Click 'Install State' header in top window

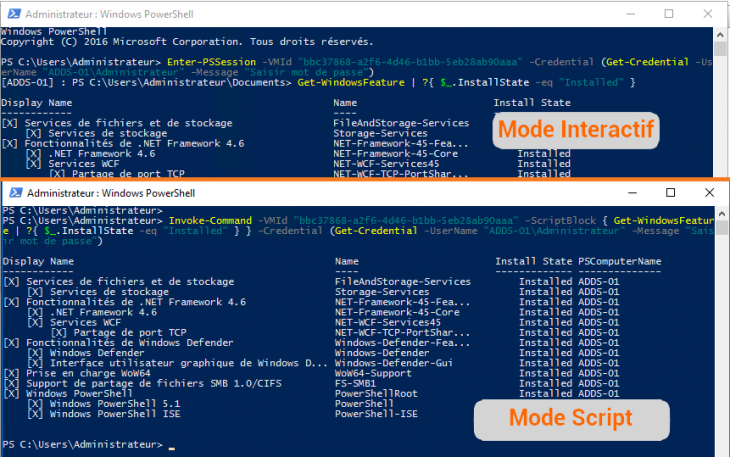click(x=532, y=103)
